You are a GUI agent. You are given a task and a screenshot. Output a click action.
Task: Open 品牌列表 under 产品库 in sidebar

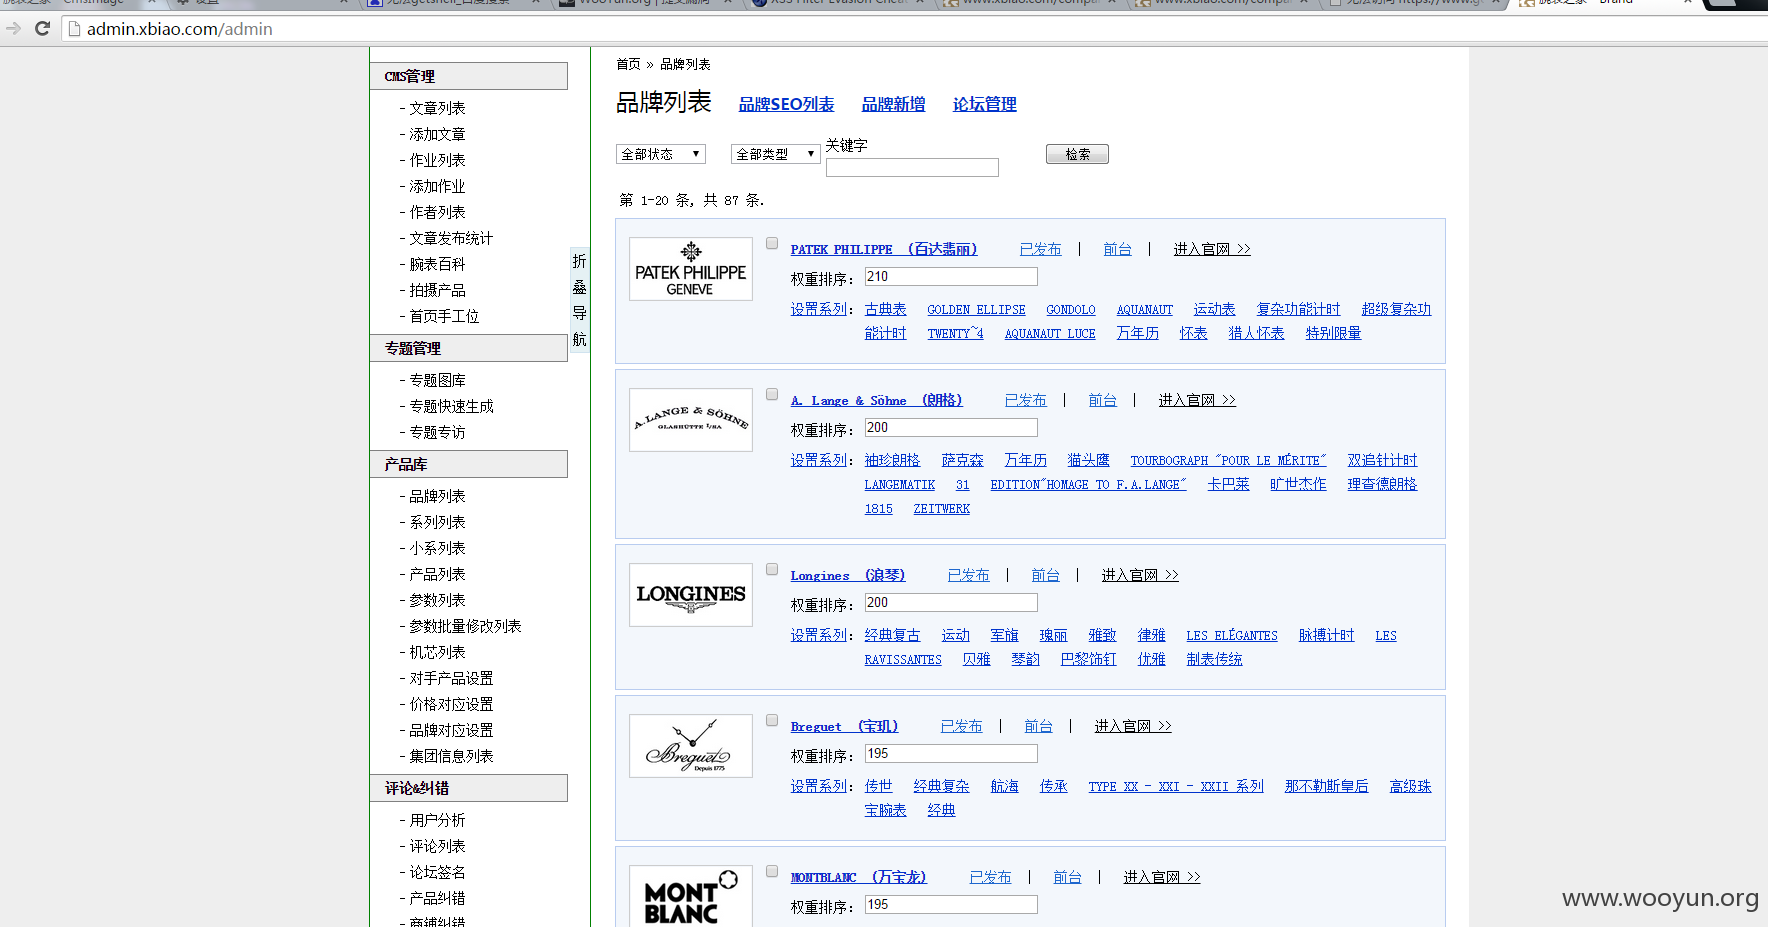click(x=437, y=496)
